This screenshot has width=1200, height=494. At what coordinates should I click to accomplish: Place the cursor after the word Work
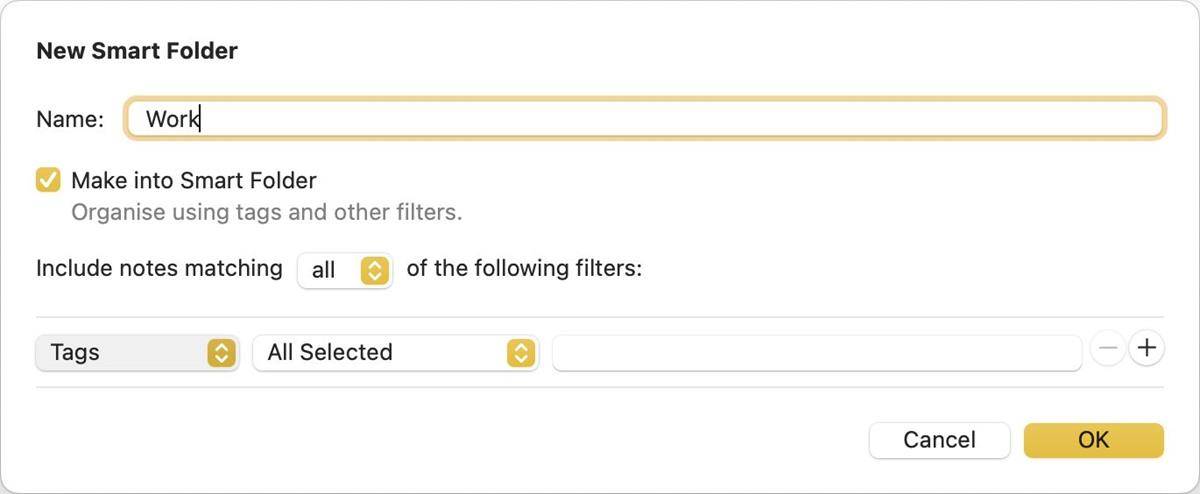[202, 119]
